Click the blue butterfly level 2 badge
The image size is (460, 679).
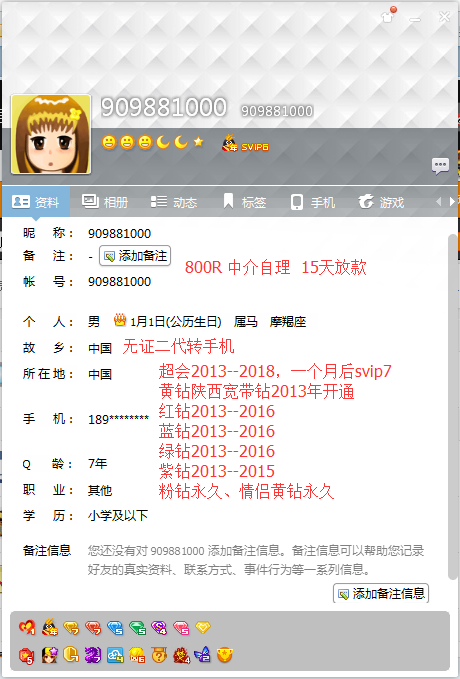point(202,655)
